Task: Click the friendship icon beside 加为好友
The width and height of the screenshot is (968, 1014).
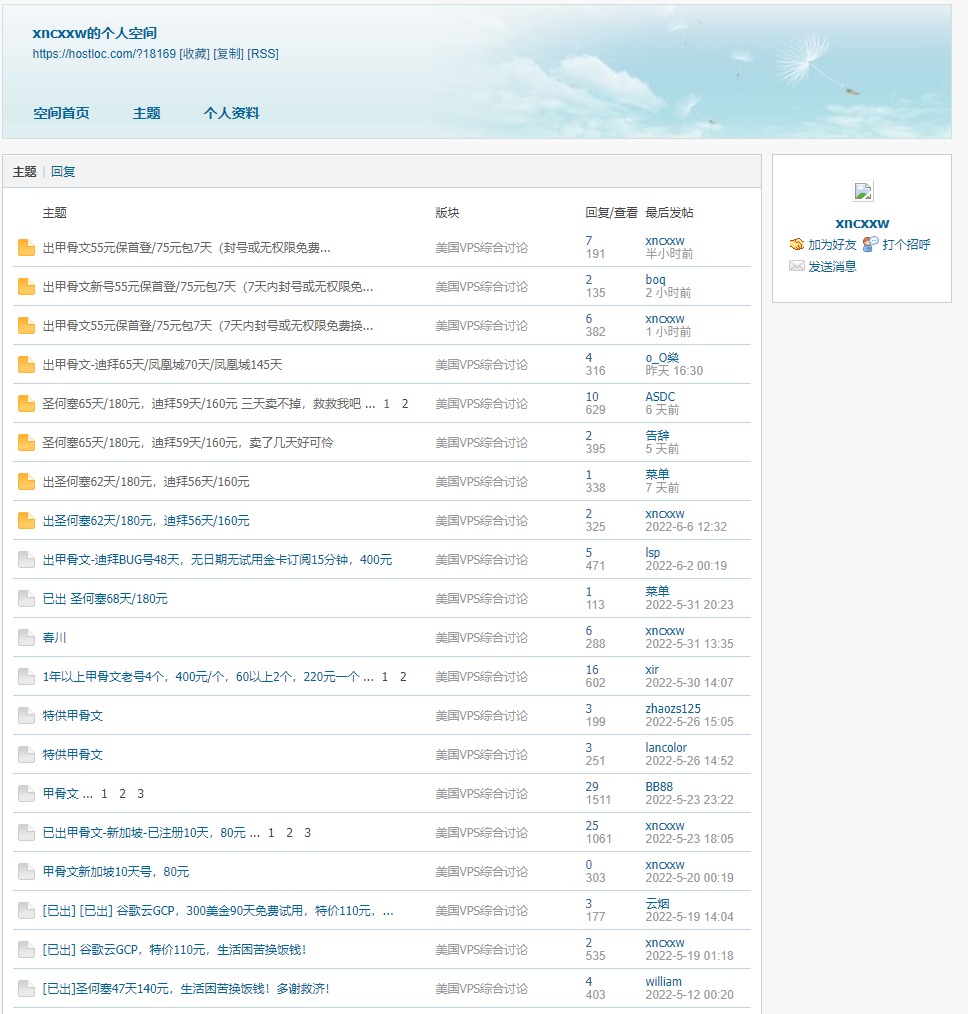Action: coord(797,243)
